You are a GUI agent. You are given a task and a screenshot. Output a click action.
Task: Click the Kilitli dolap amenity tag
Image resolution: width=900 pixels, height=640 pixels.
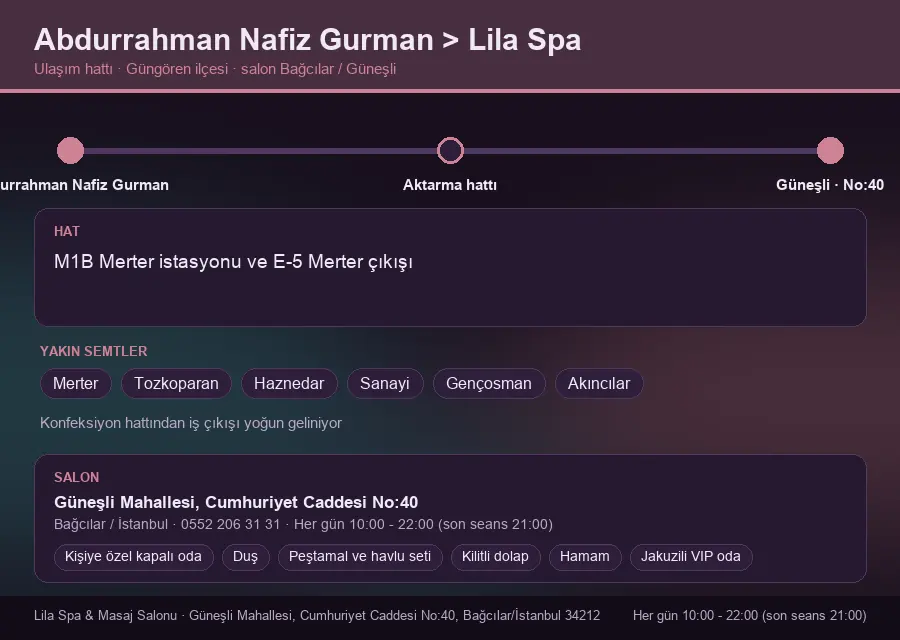click(495, 557)
